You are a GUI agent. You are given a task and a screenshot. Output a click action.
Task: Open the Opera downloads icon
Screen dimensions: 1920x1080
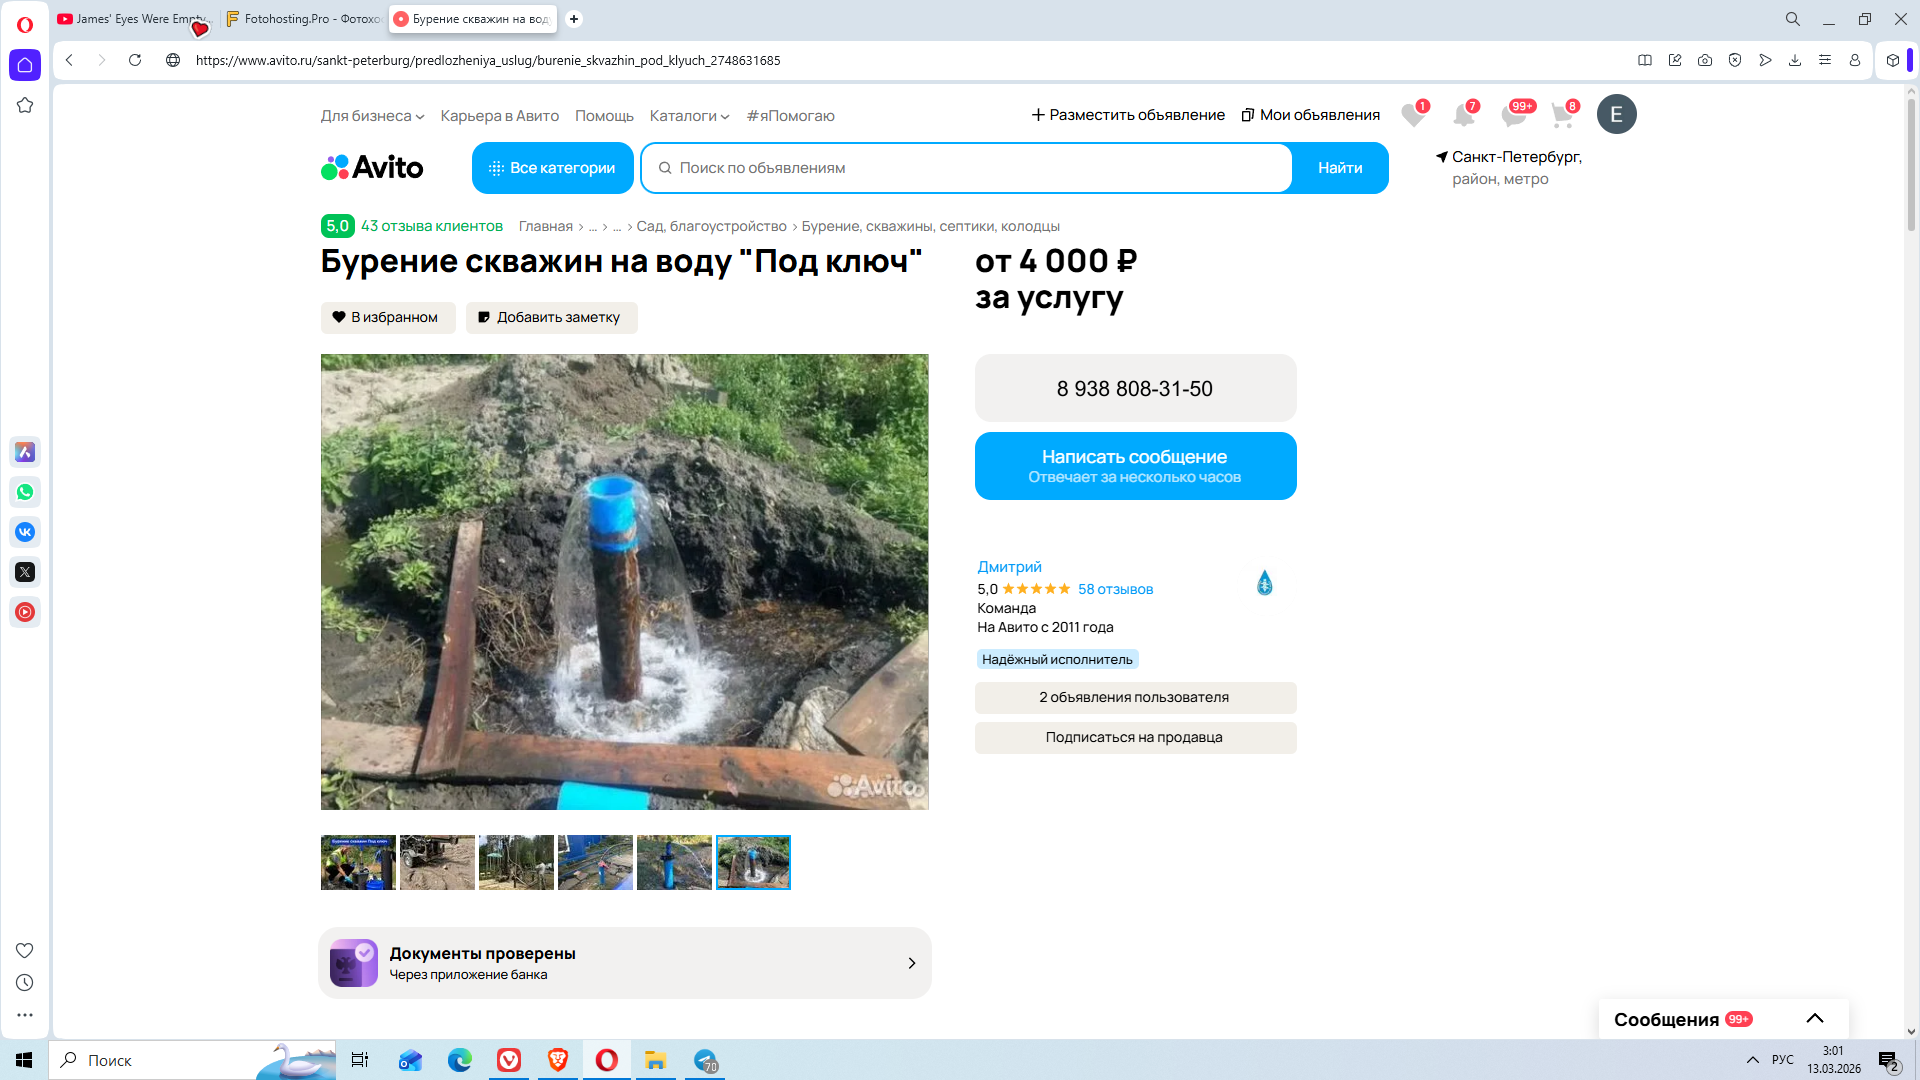point(1795,60)
